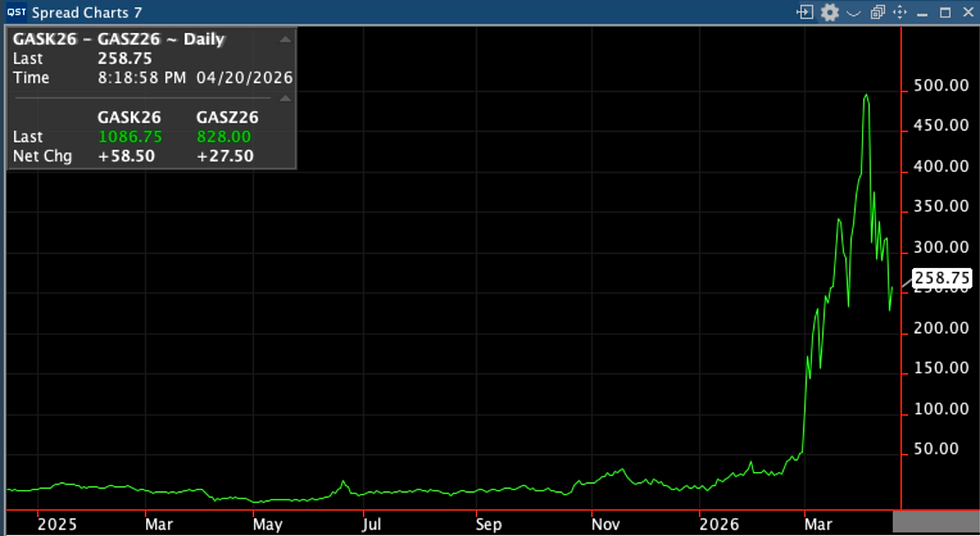Screen dimensions: 980x536
Task: Click the import/dock arrow icon in title bar
Action: point(805,12)
